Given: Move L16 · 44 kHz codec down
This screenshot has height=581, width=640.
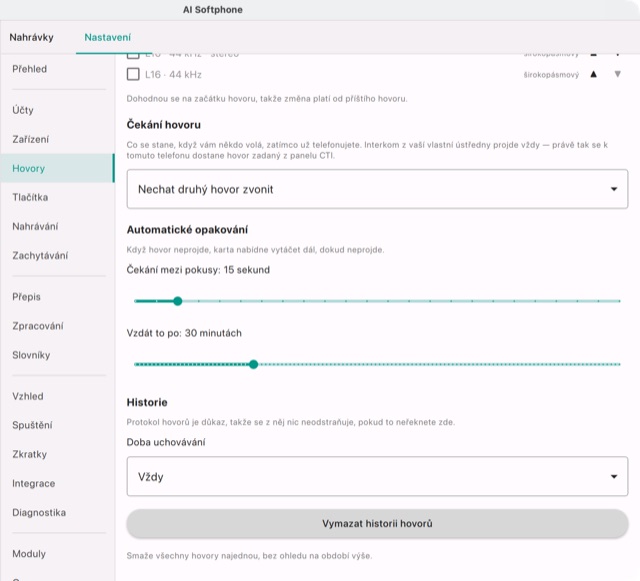Looking at the screenshot, I should [x=618, y=74].
